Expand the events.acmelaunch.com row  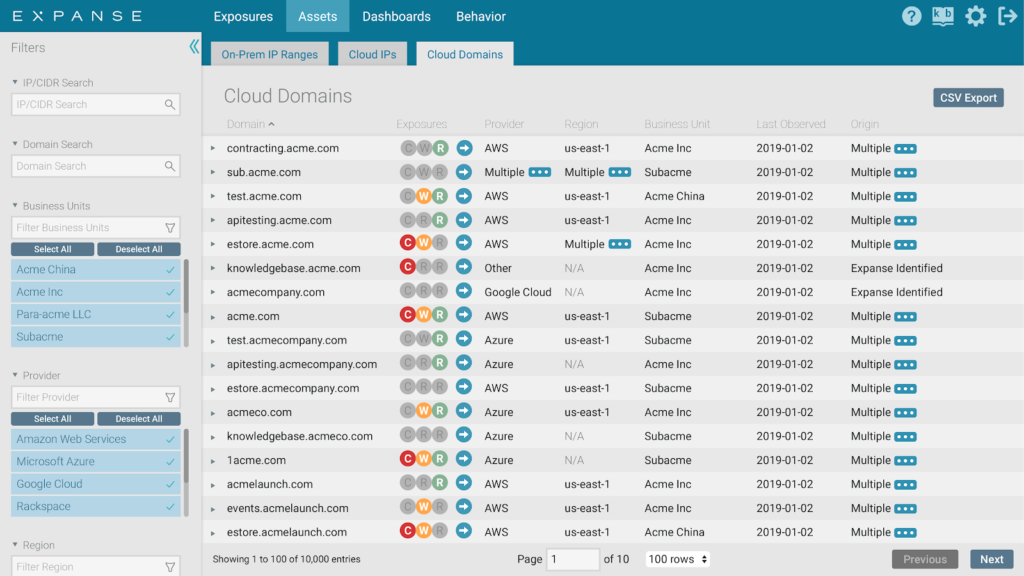213,508
